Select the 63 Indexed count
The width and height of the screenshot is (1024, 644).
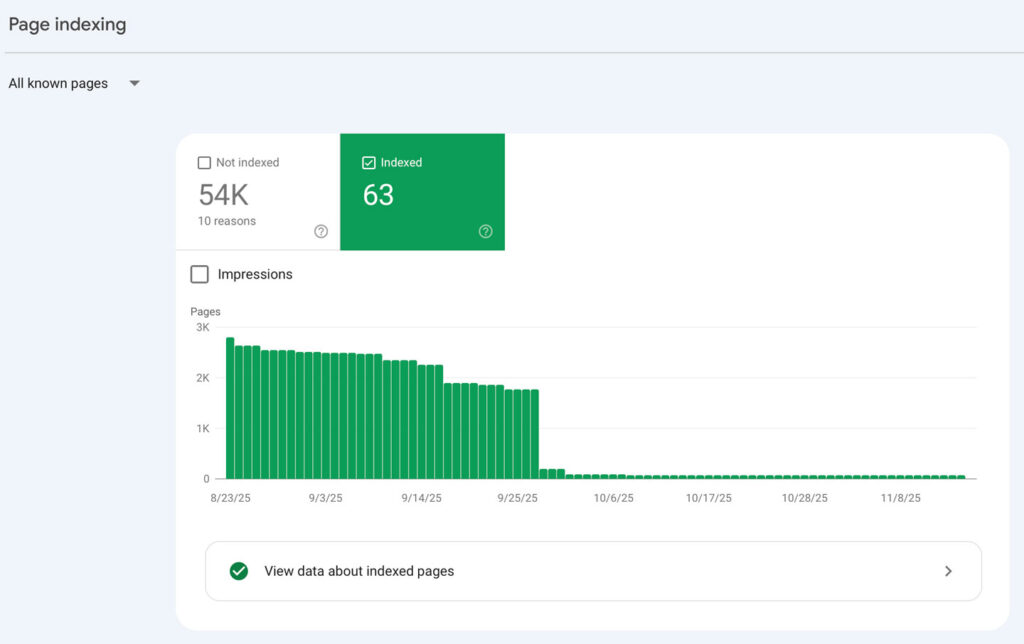pyautogui.click(x=378, y=194)
